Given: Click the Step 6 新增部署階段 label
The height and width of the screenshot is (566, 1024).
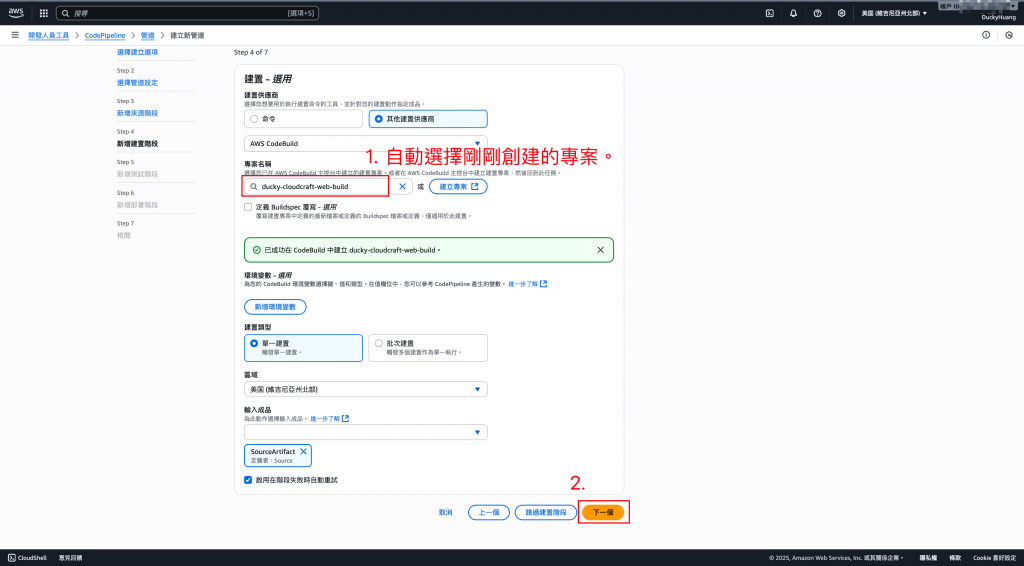Looking at the screenshot, I should pos(137,205).
